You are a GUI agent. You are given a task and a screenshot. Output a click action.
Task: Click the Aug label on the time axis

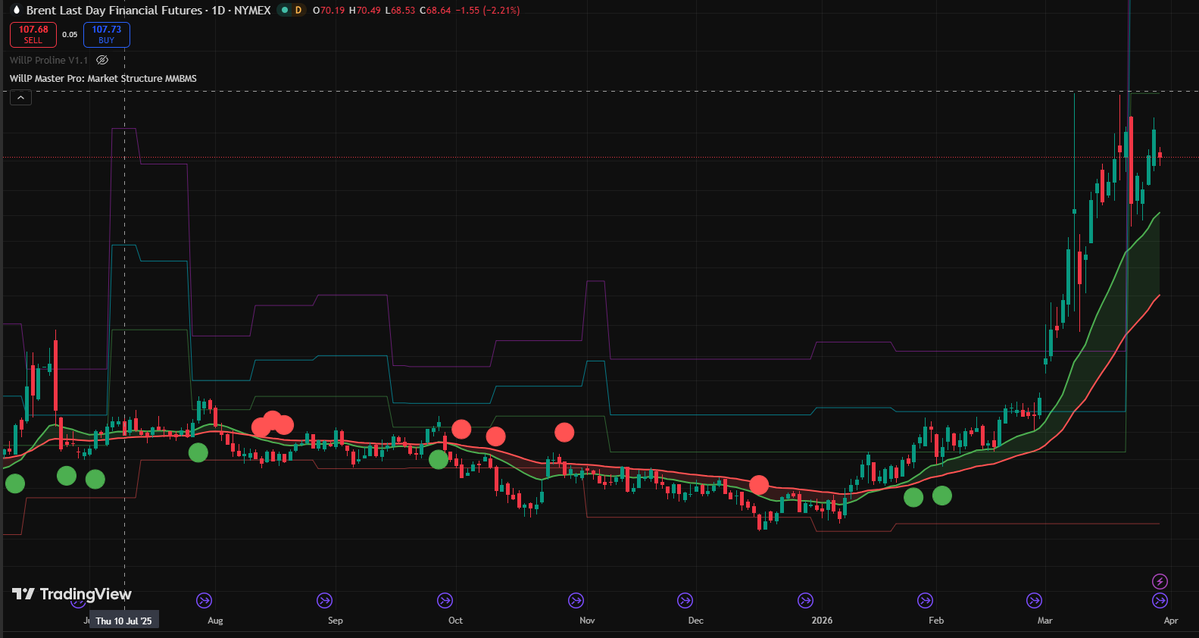(x=216, y=620)
